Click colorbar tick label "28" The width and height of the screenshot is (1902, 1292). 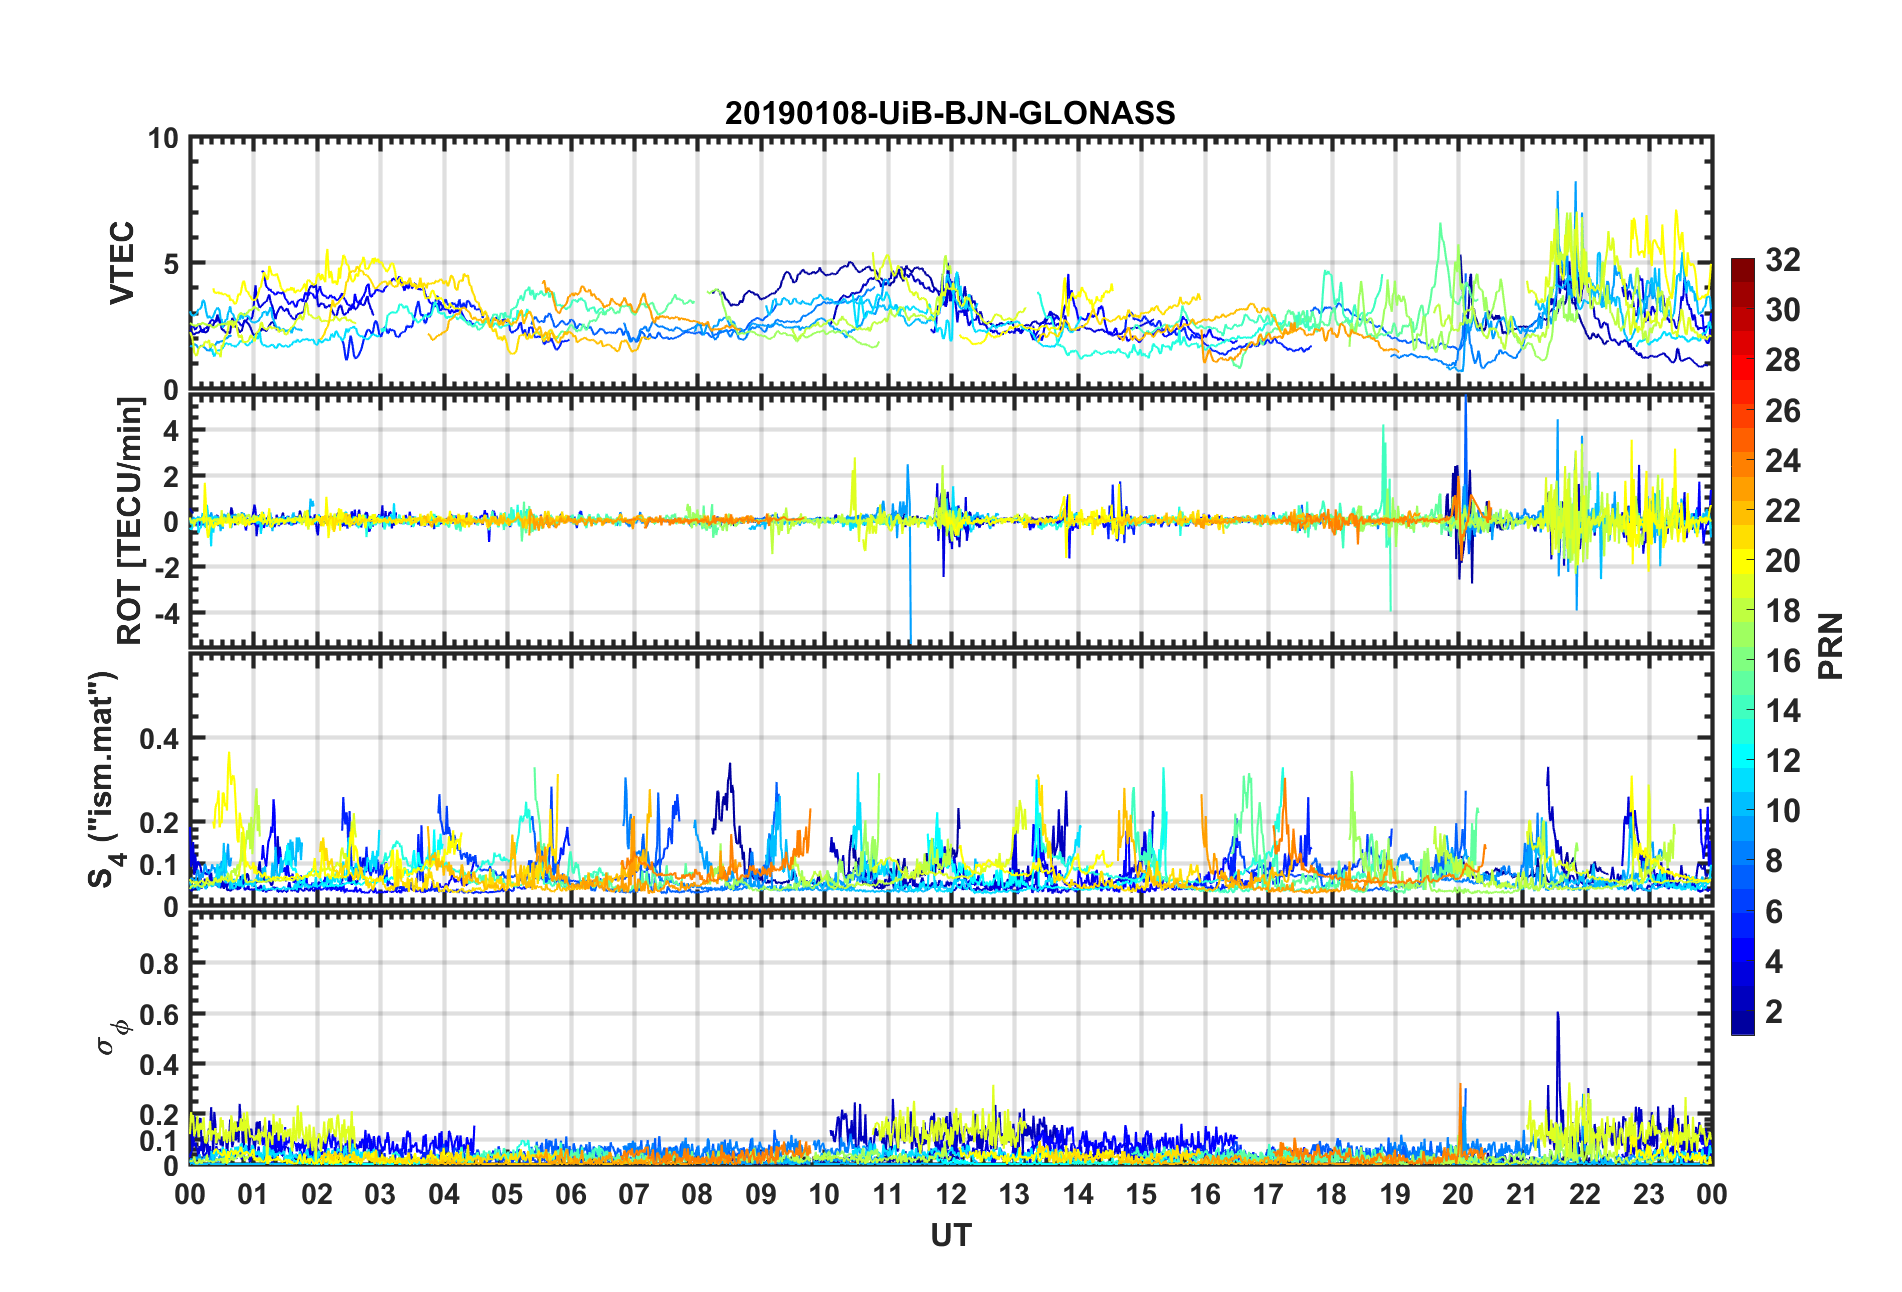coord(1783,360)
